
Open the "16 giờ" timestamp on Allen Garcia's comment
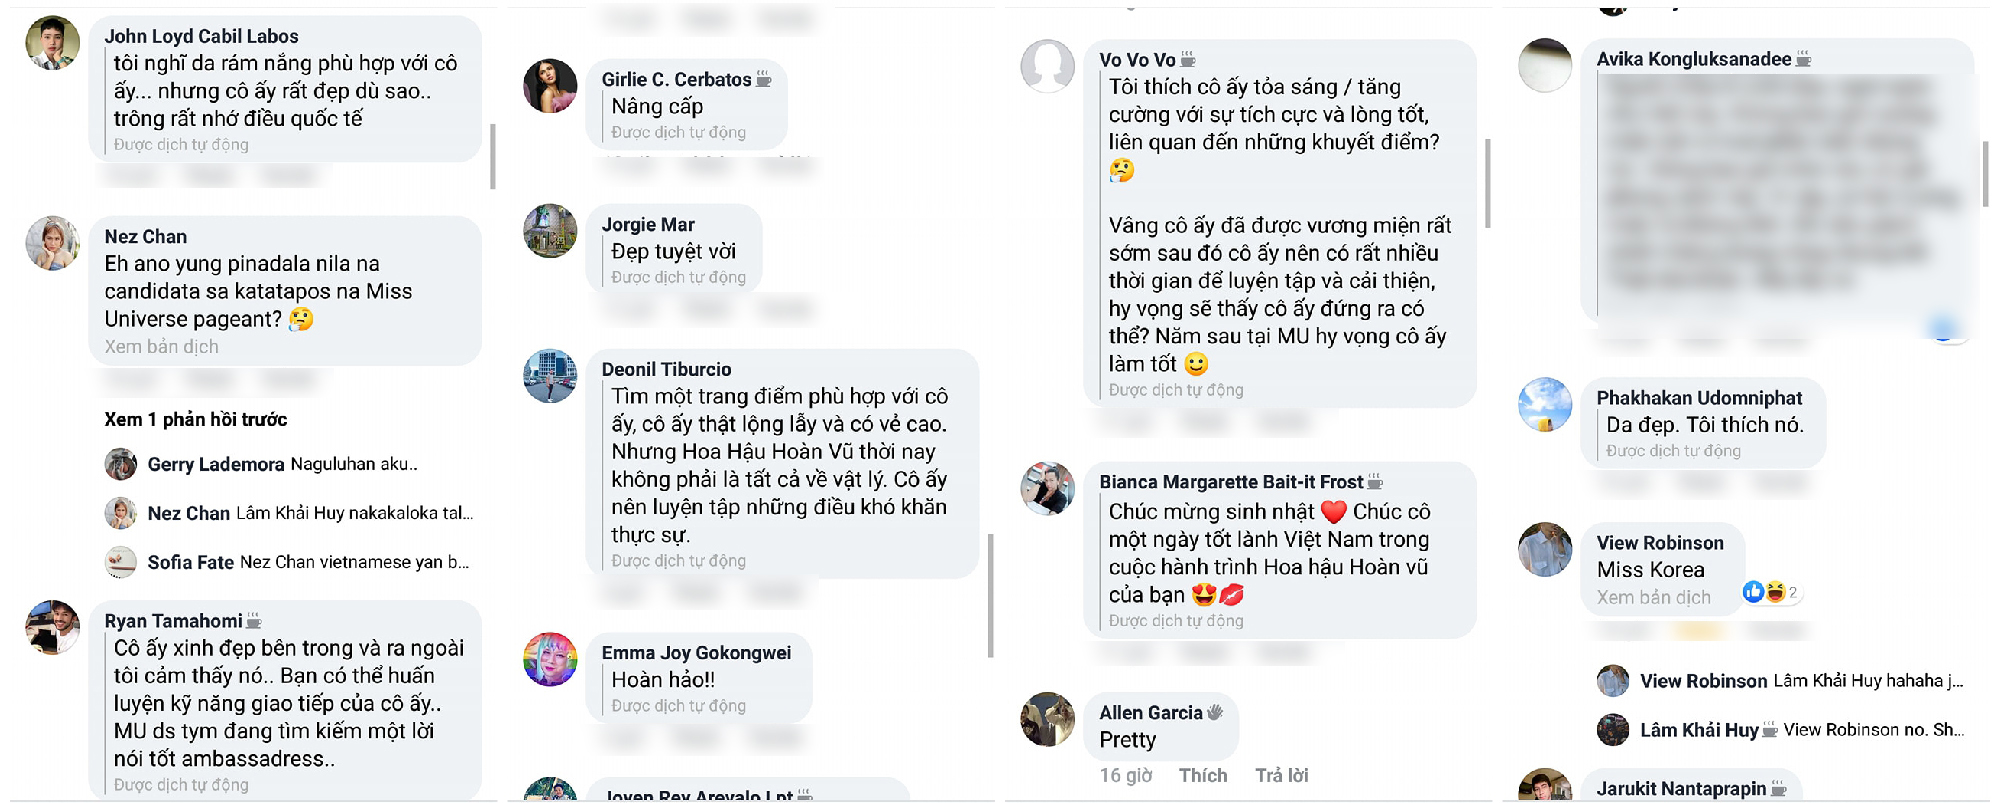click(x=1126, y=775)
